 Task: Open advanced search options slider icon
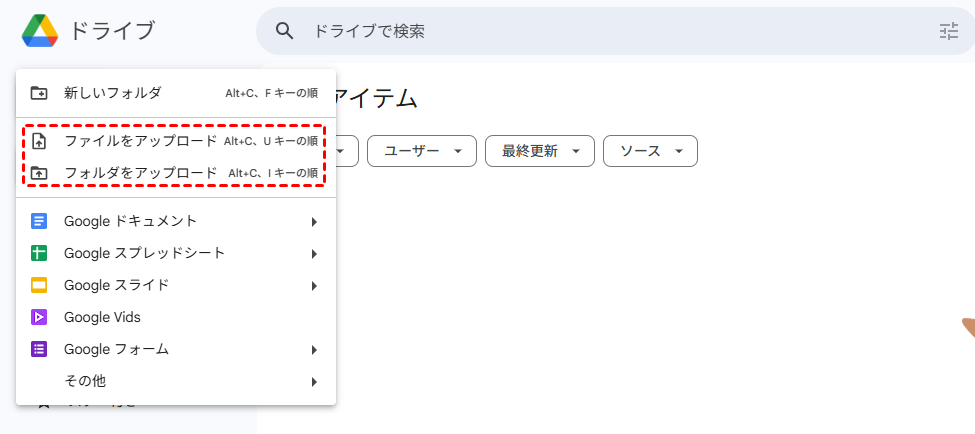point(949,30)
